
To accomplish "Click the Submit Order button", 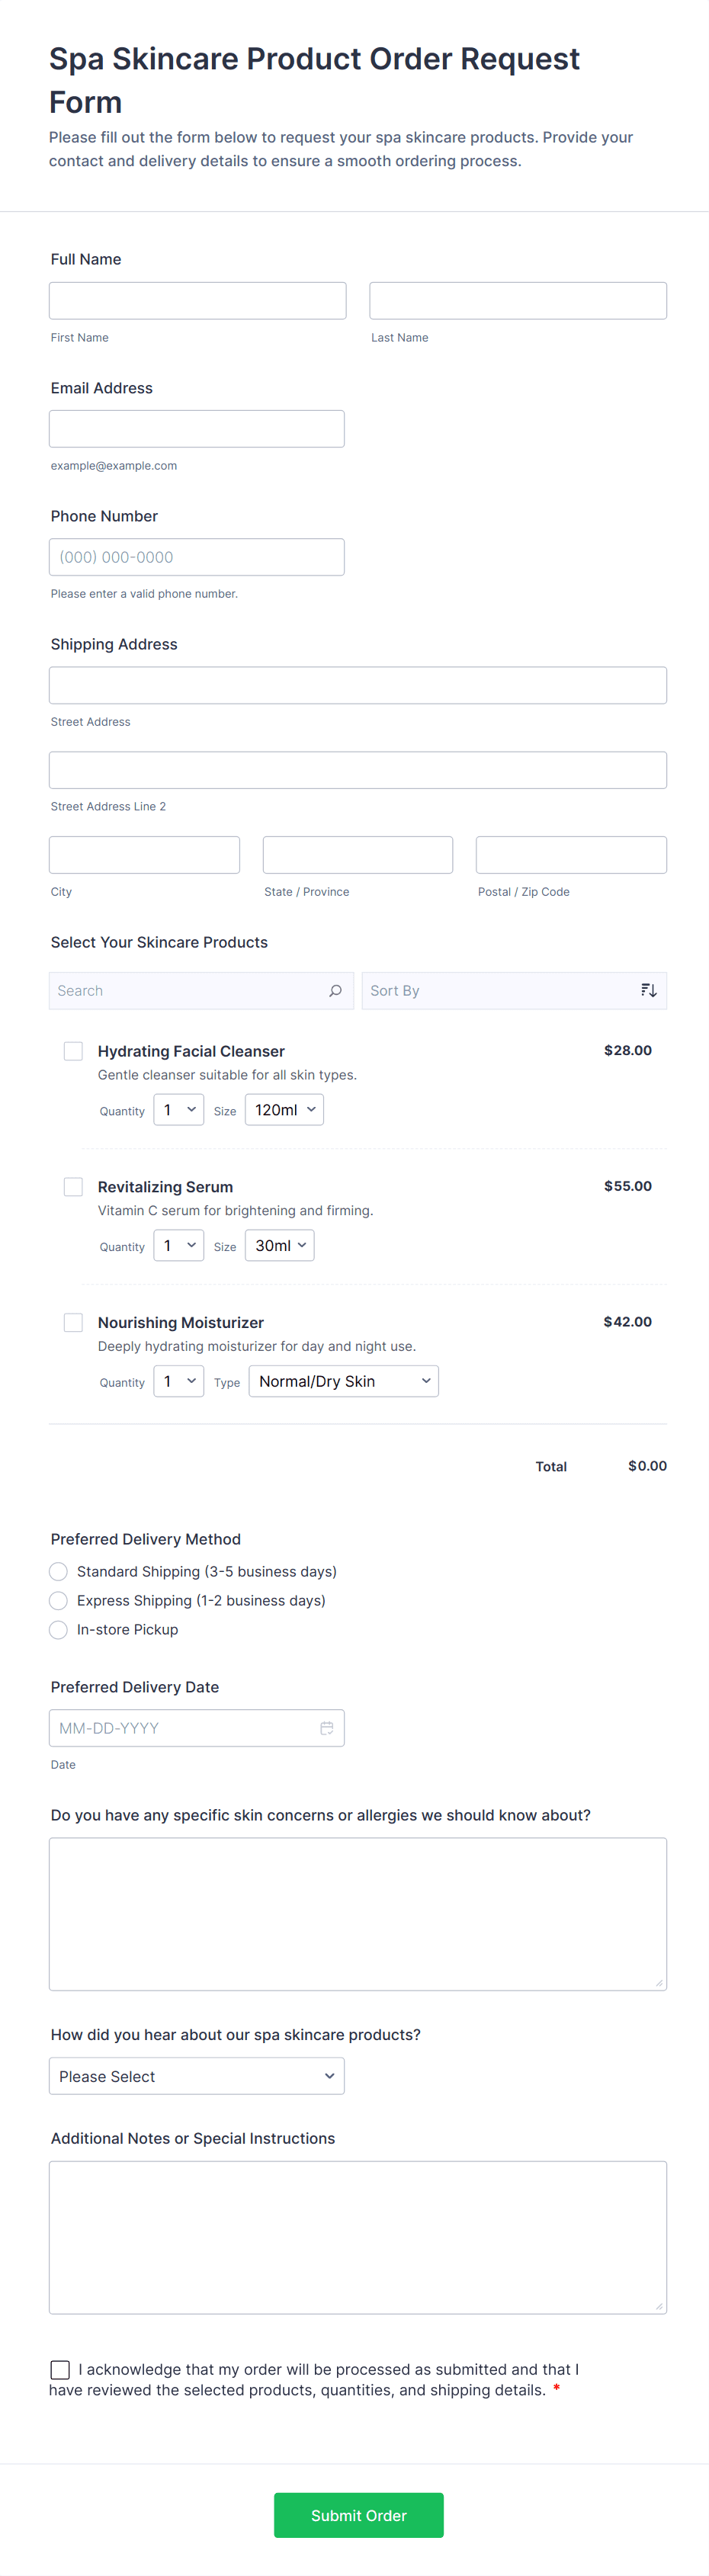I will pyautogui.click(x=358, y=2514).
